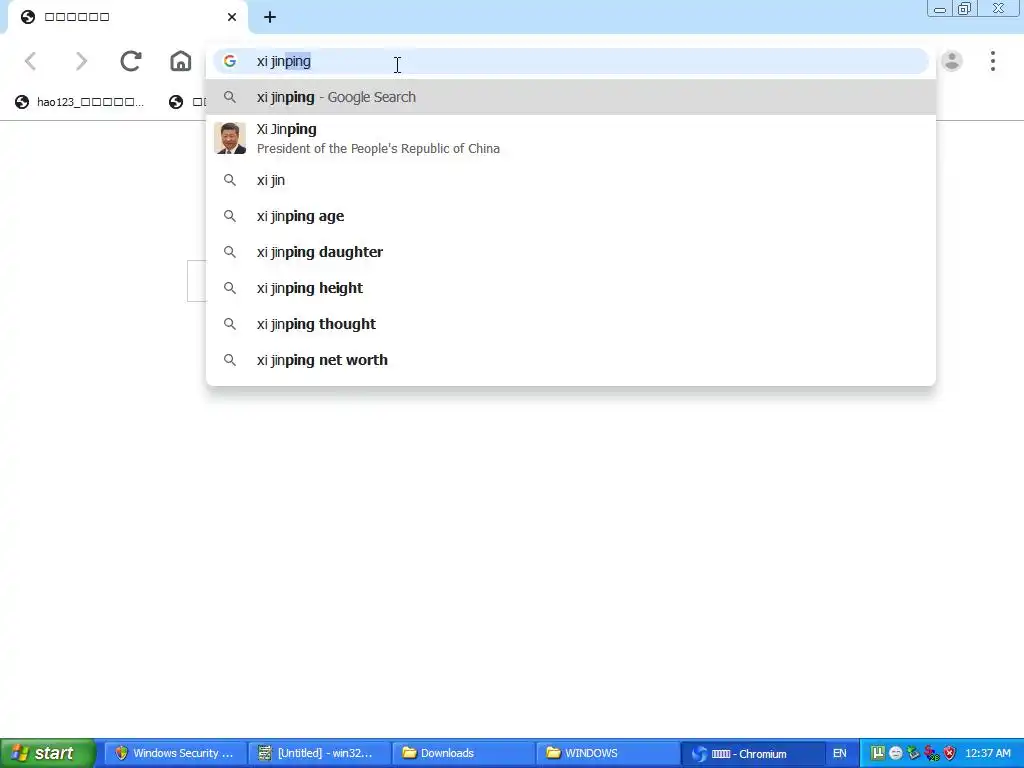This screenshot has height=768, width=1024.
Task: Open the profile avatar menu
Action: click(x=952, y=61)
